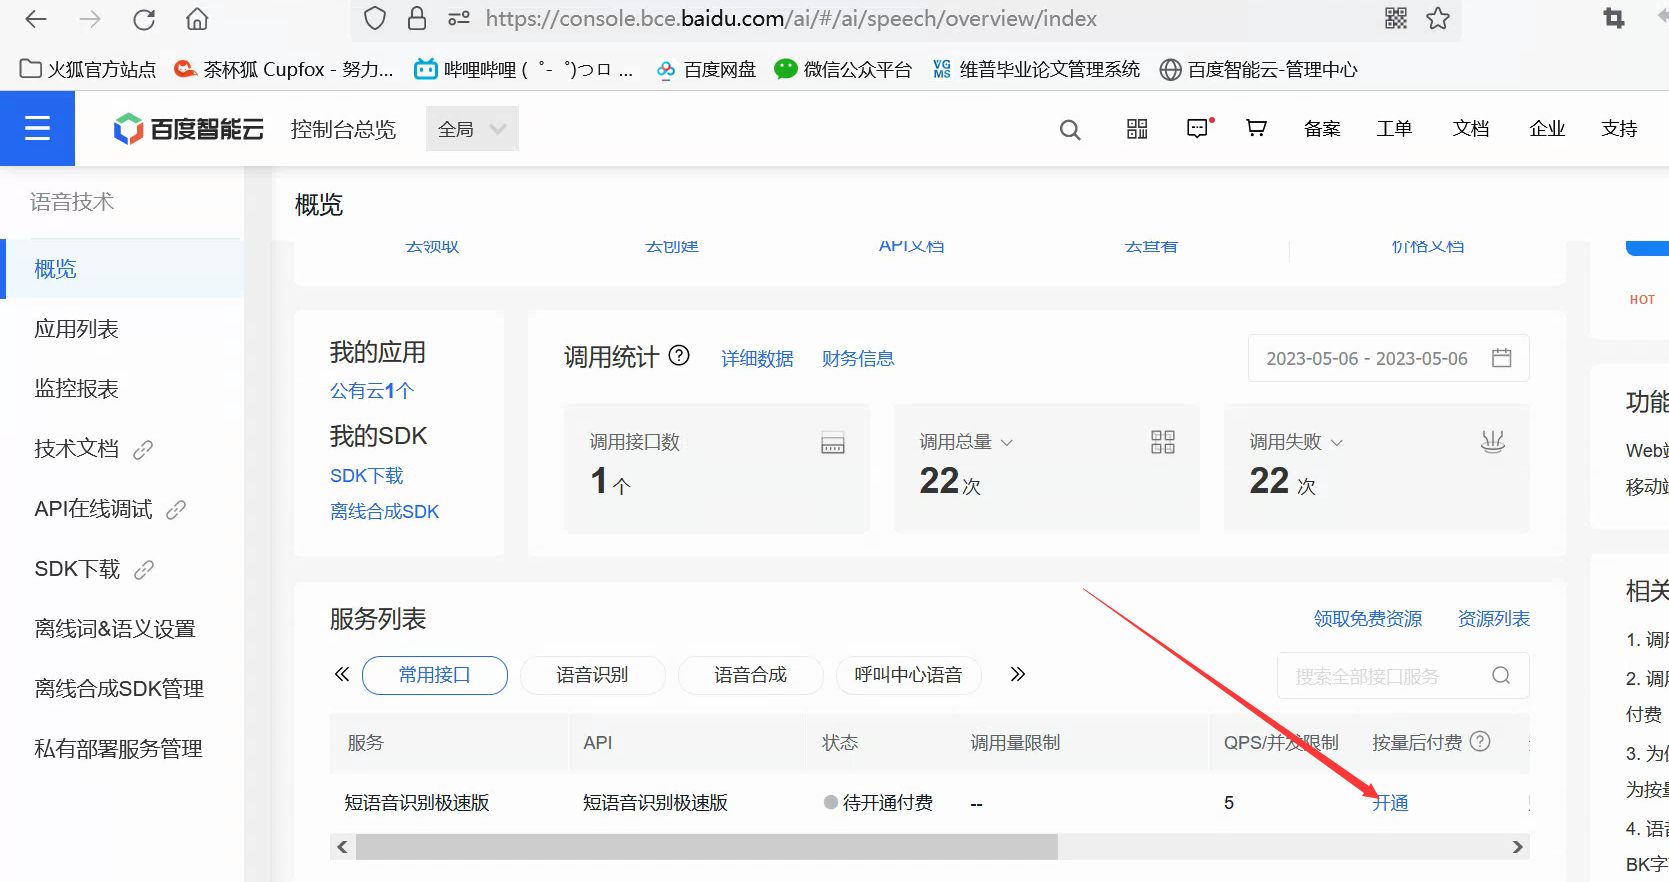Open the hamburger menu in blue header
This screenshot has width=1669, height=882.
[x=37, y=128]
